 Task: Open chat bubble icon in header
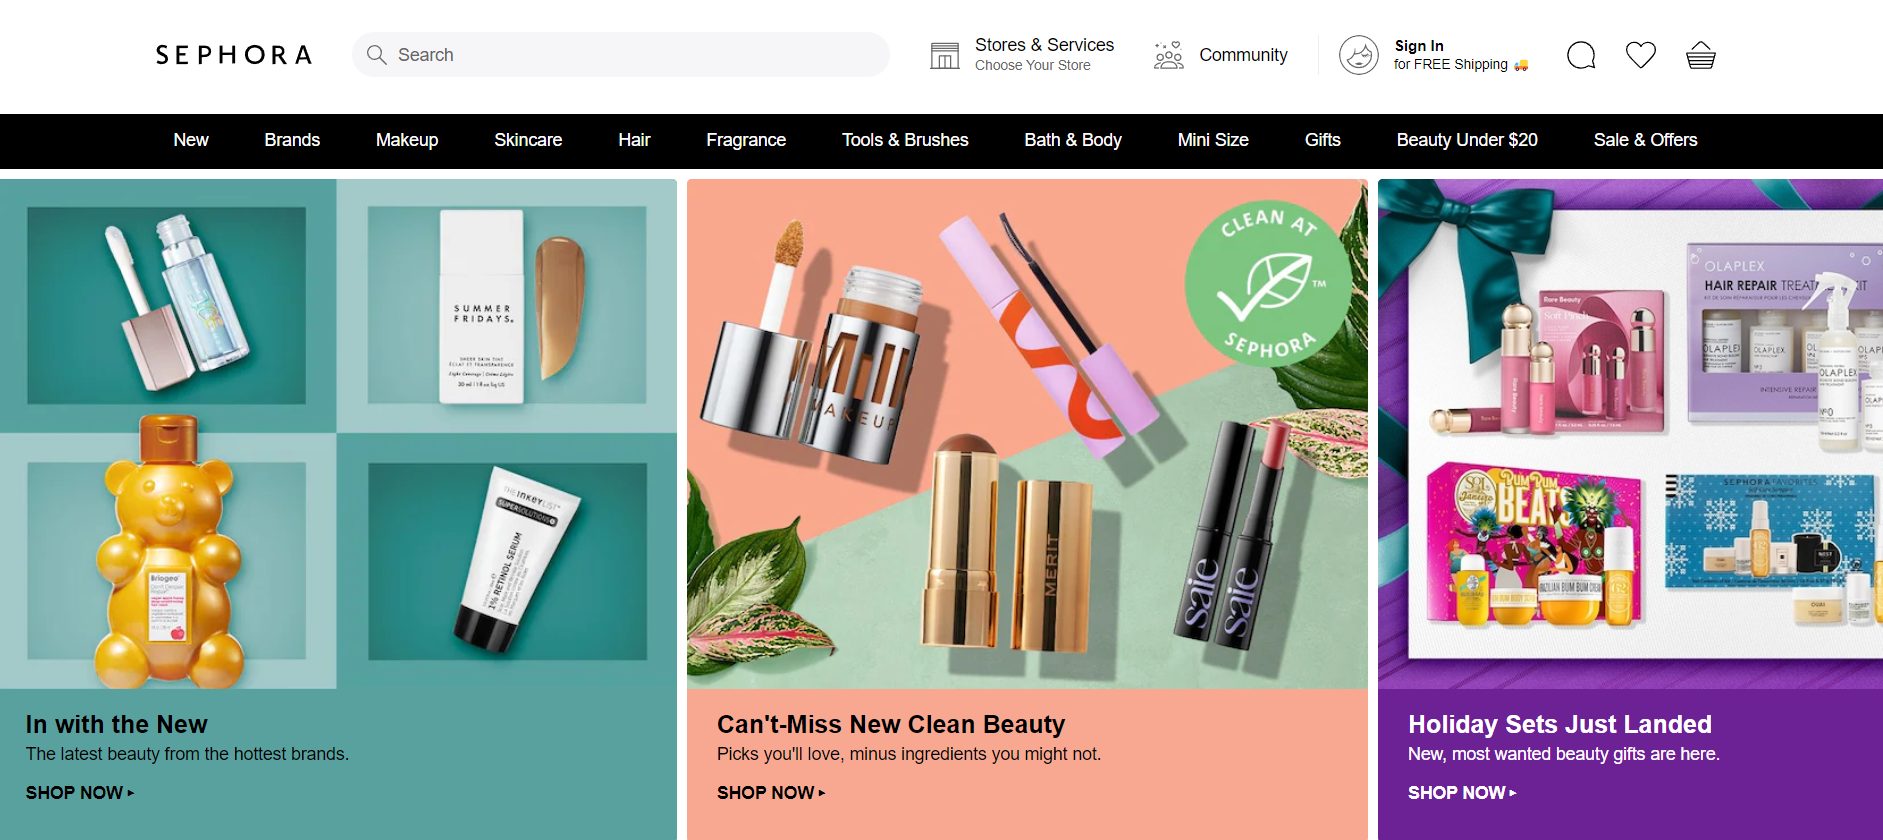[1581, 55]
